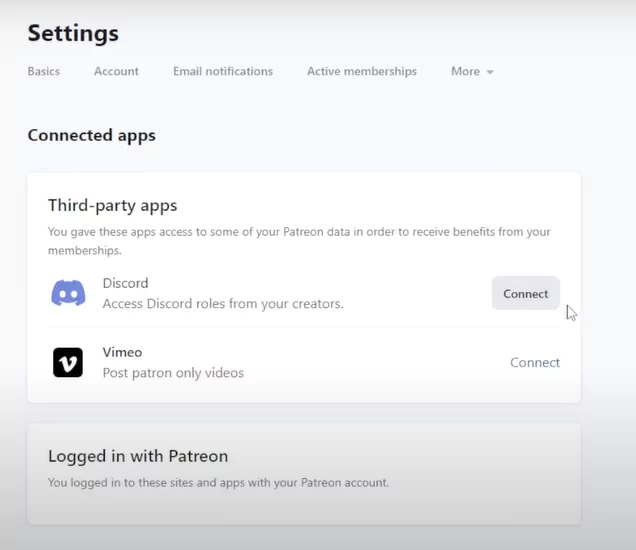This screenshot has height=550, width=636.
Task: Switch to the Account tab
Action: coord(116,71)
